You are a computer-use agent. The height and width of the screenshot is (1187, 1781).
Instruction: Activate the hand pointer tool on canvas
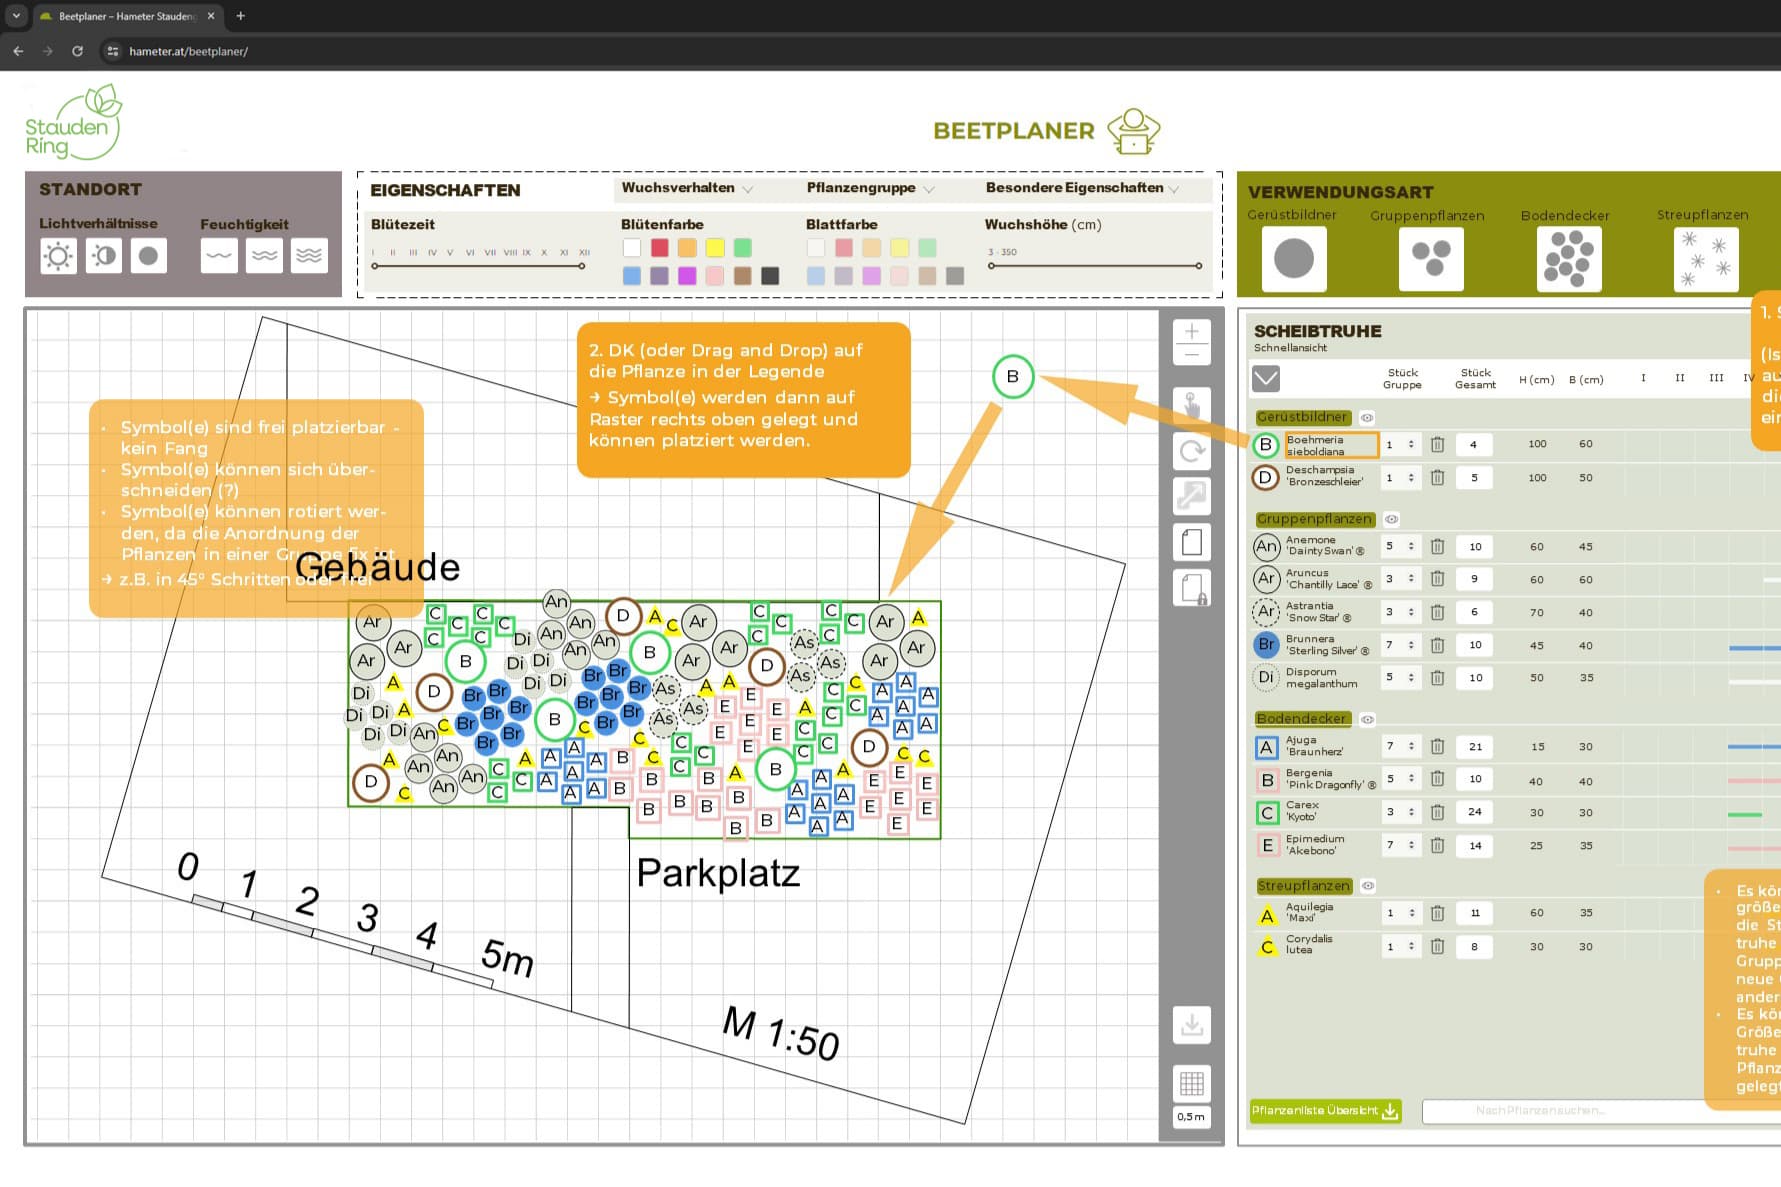1192,406
